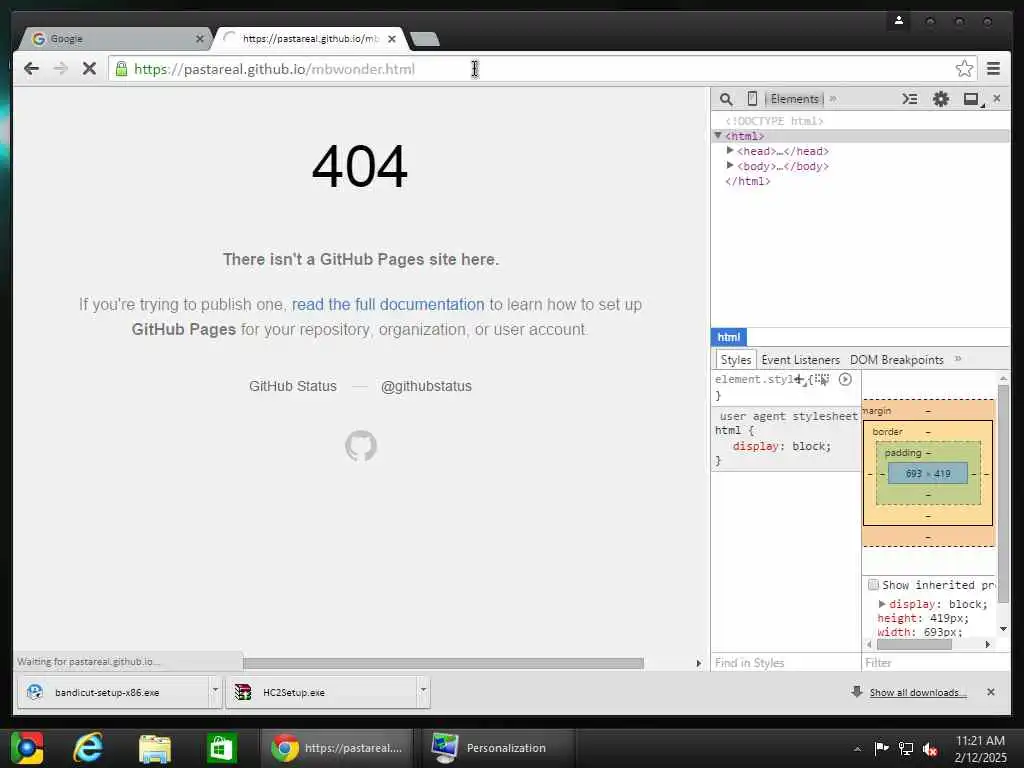Click the DevTools inspect element magnifier icon

726,99
